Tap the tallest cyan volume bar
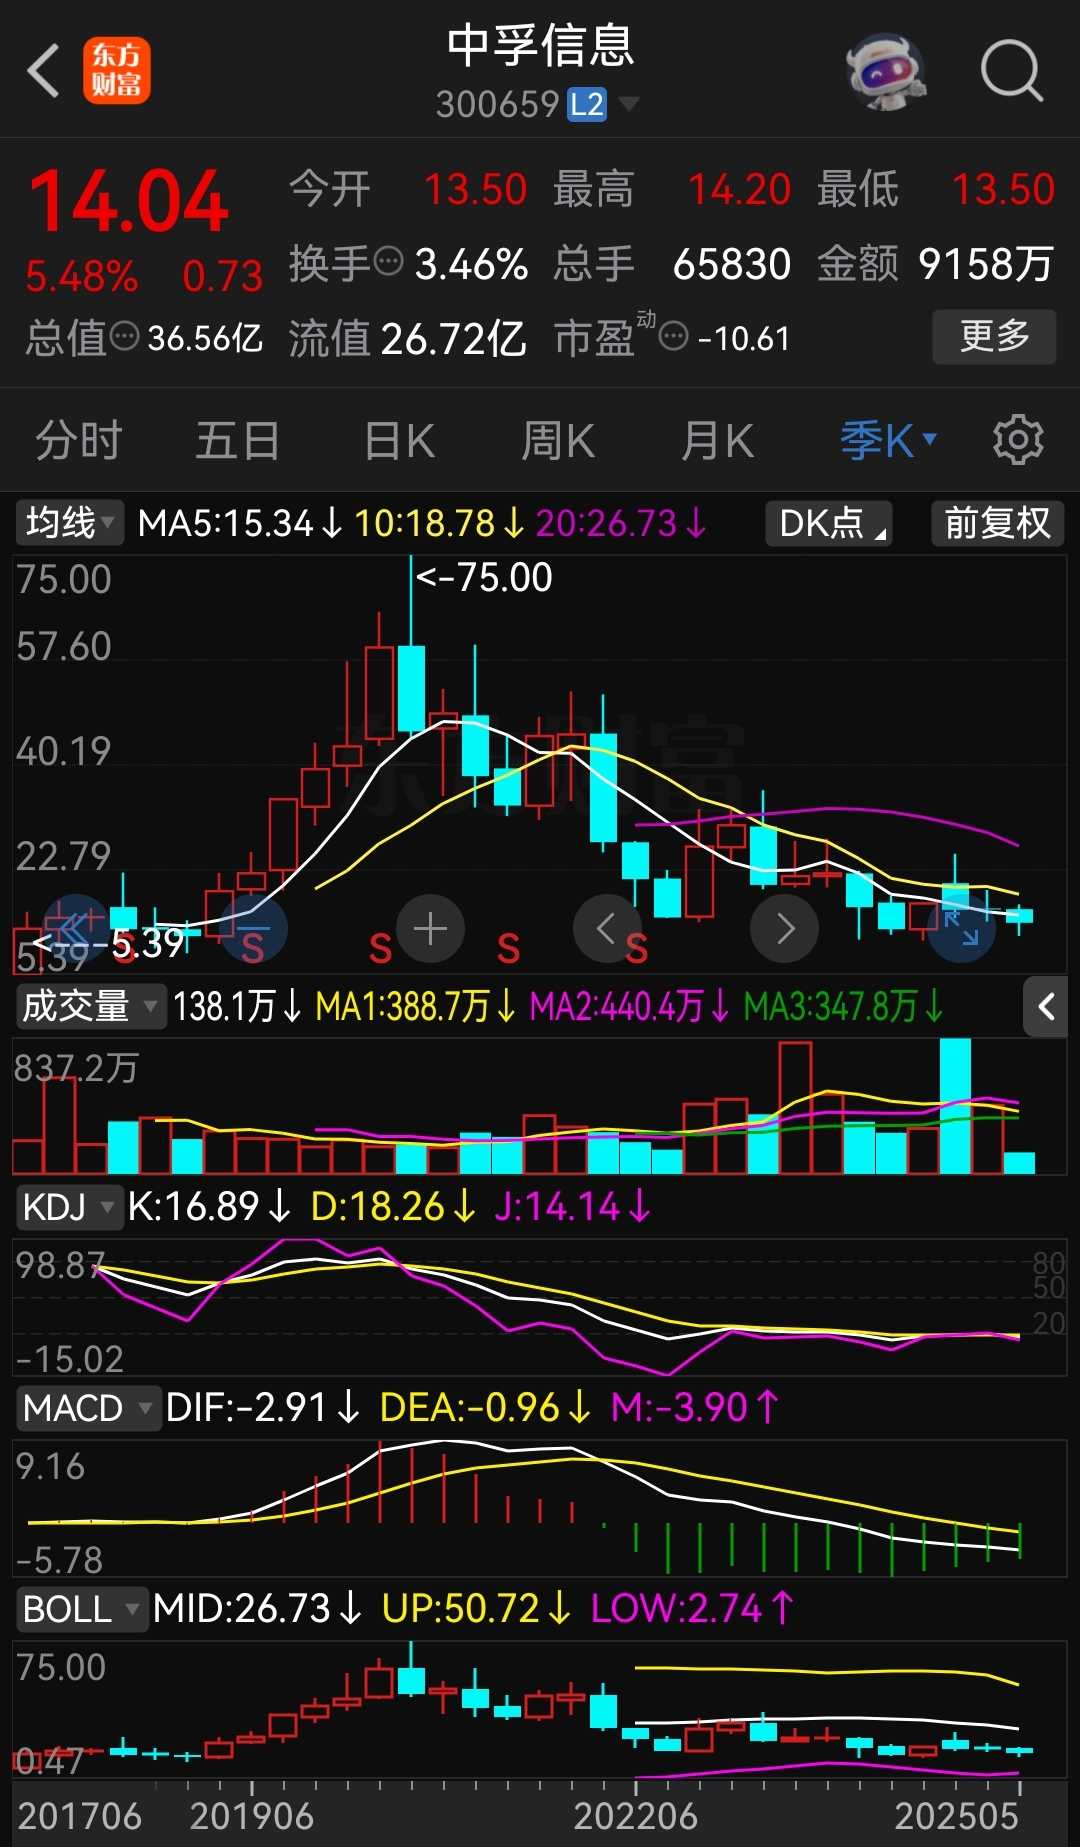This screenshot has height=1847, width=1080. (956, 1106)
